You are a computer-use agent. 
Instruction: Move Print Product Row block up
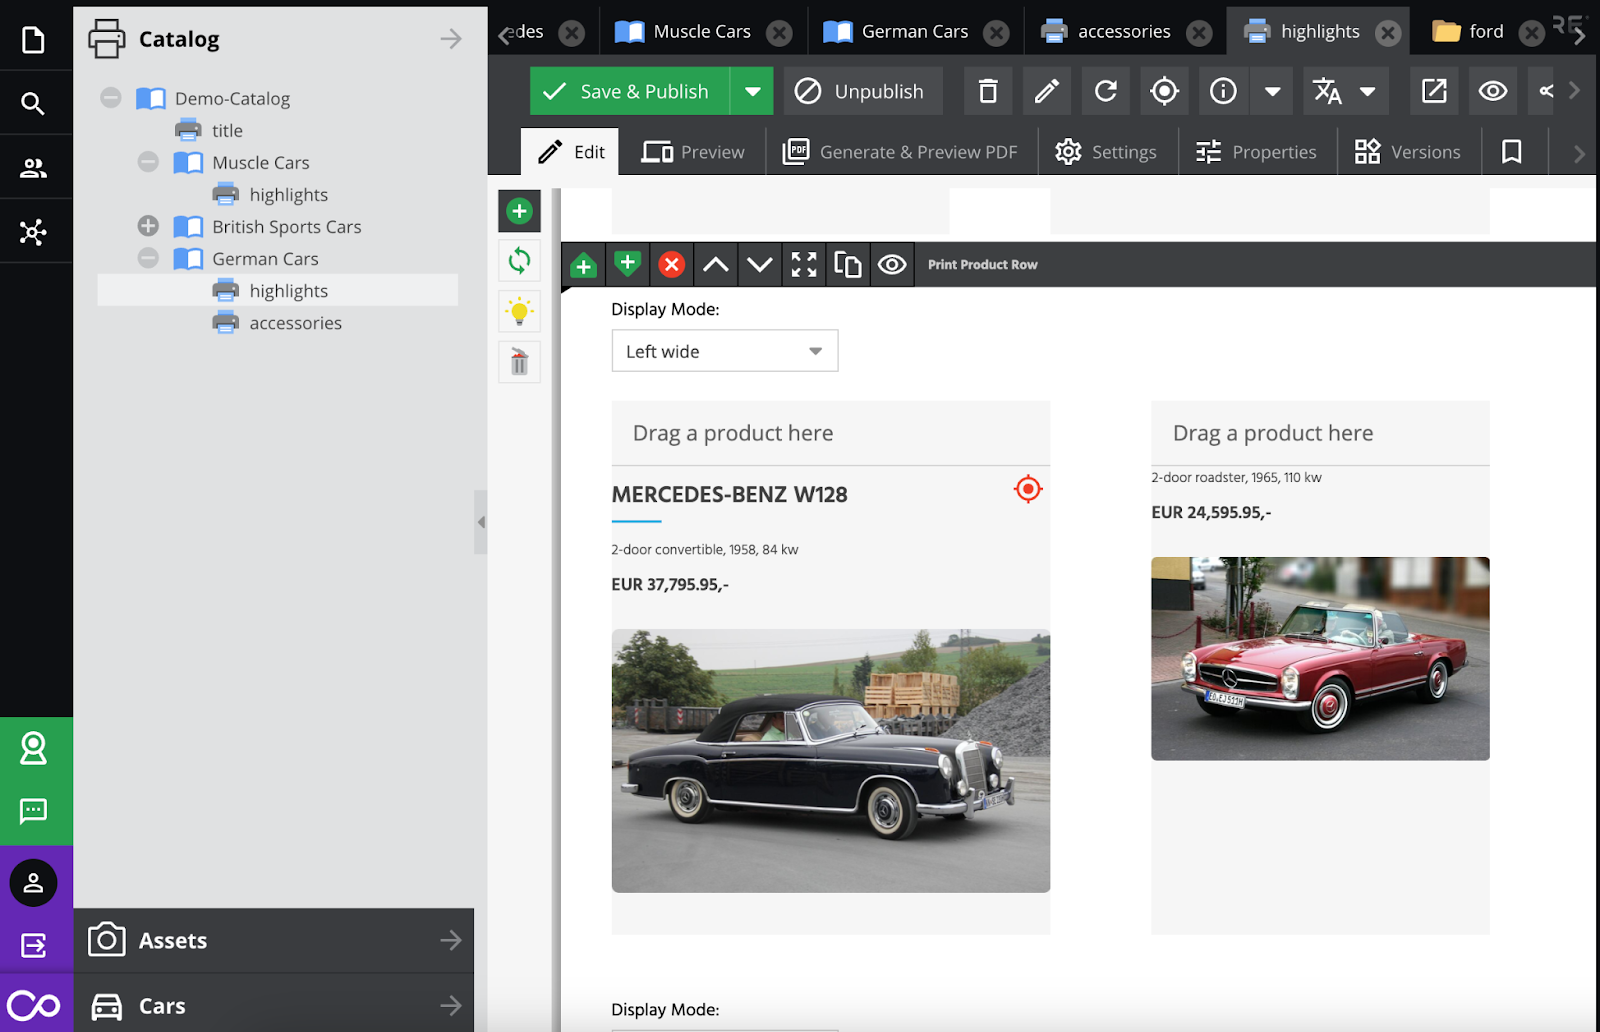[715, 265]
